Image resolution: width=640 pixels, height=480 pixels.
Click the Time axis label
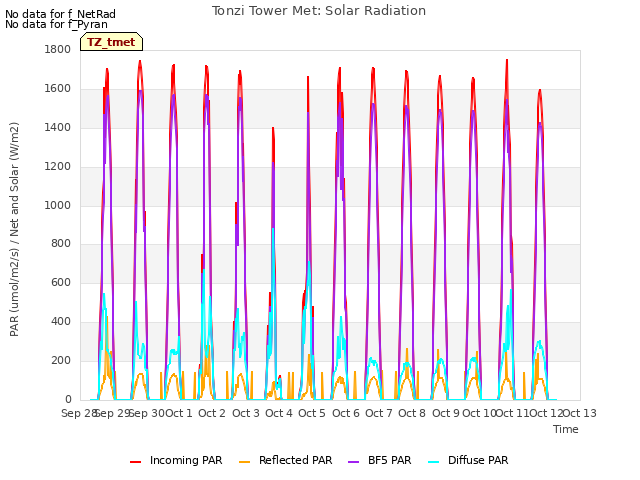point(566,429)
